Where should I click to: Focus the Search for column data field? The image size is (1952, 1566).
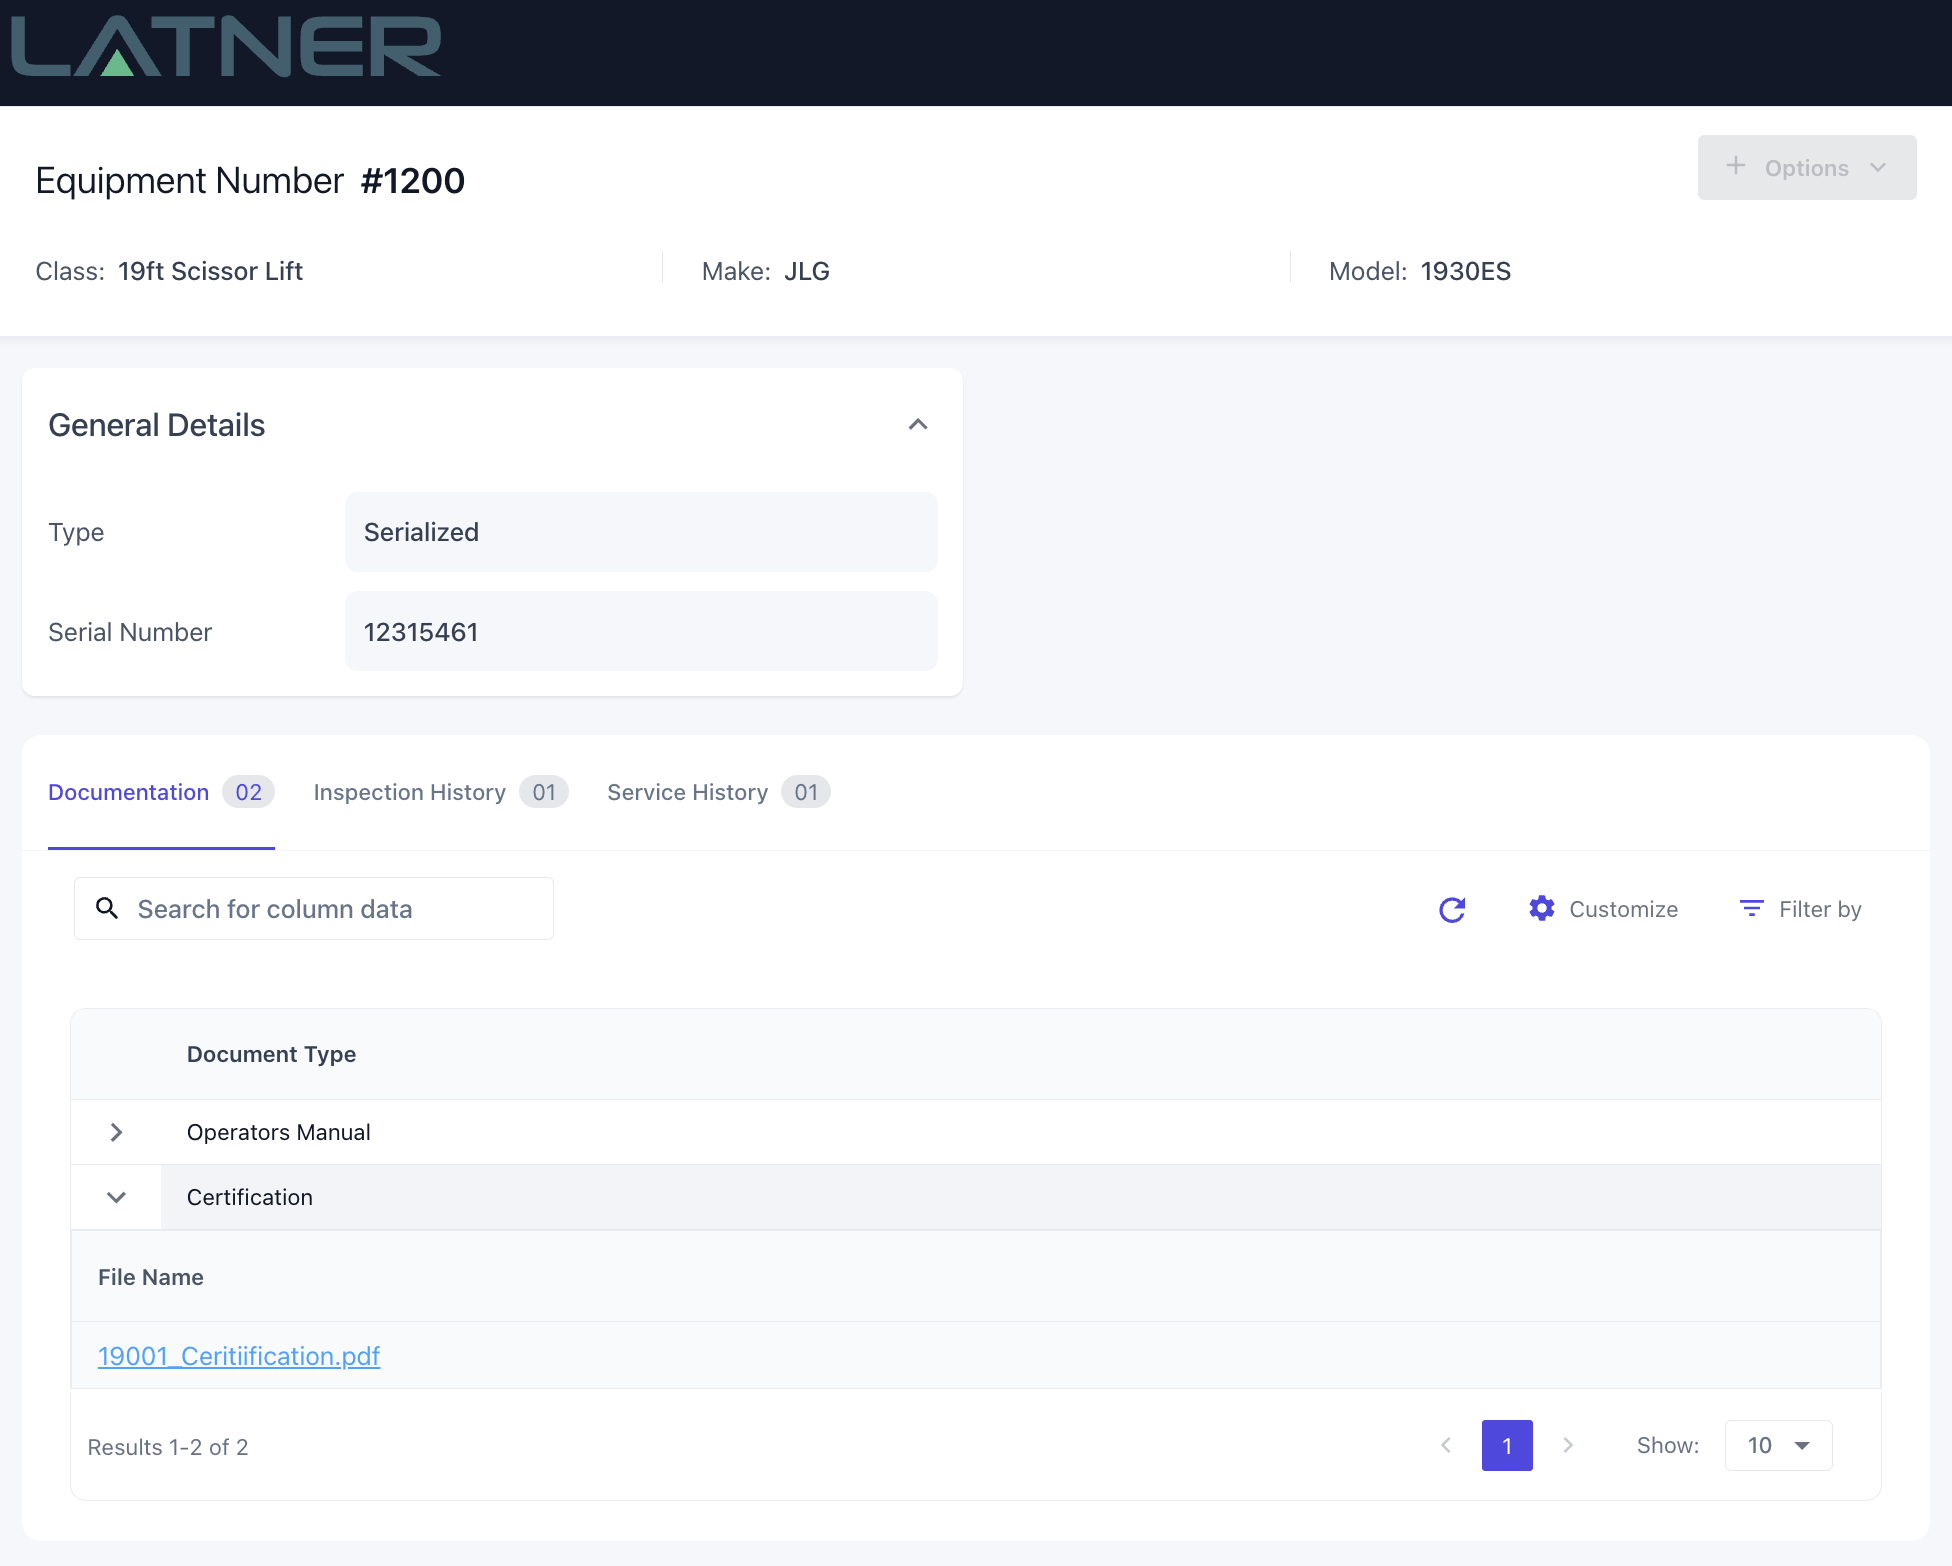(x=330, y=909)
